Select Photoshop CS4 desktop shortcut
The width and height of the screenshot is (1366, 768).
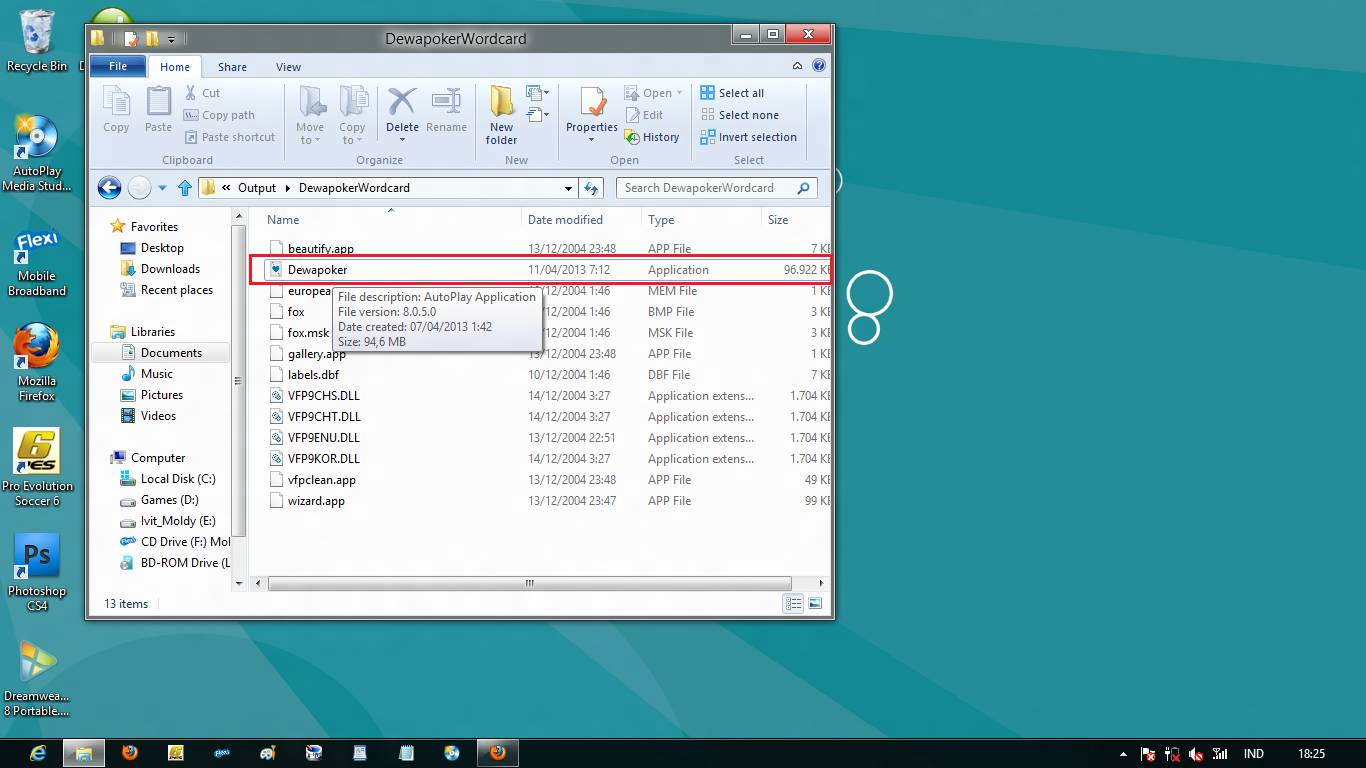coord(37,571)
